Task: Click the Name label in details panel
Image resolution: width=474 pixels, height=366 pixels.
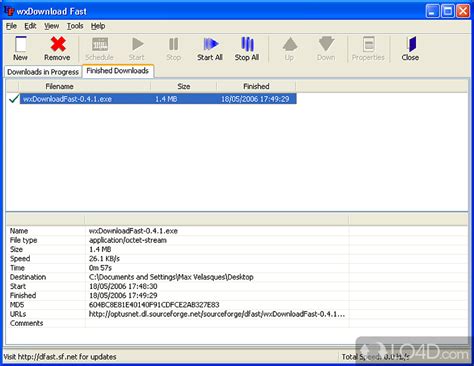Action: 19,231
